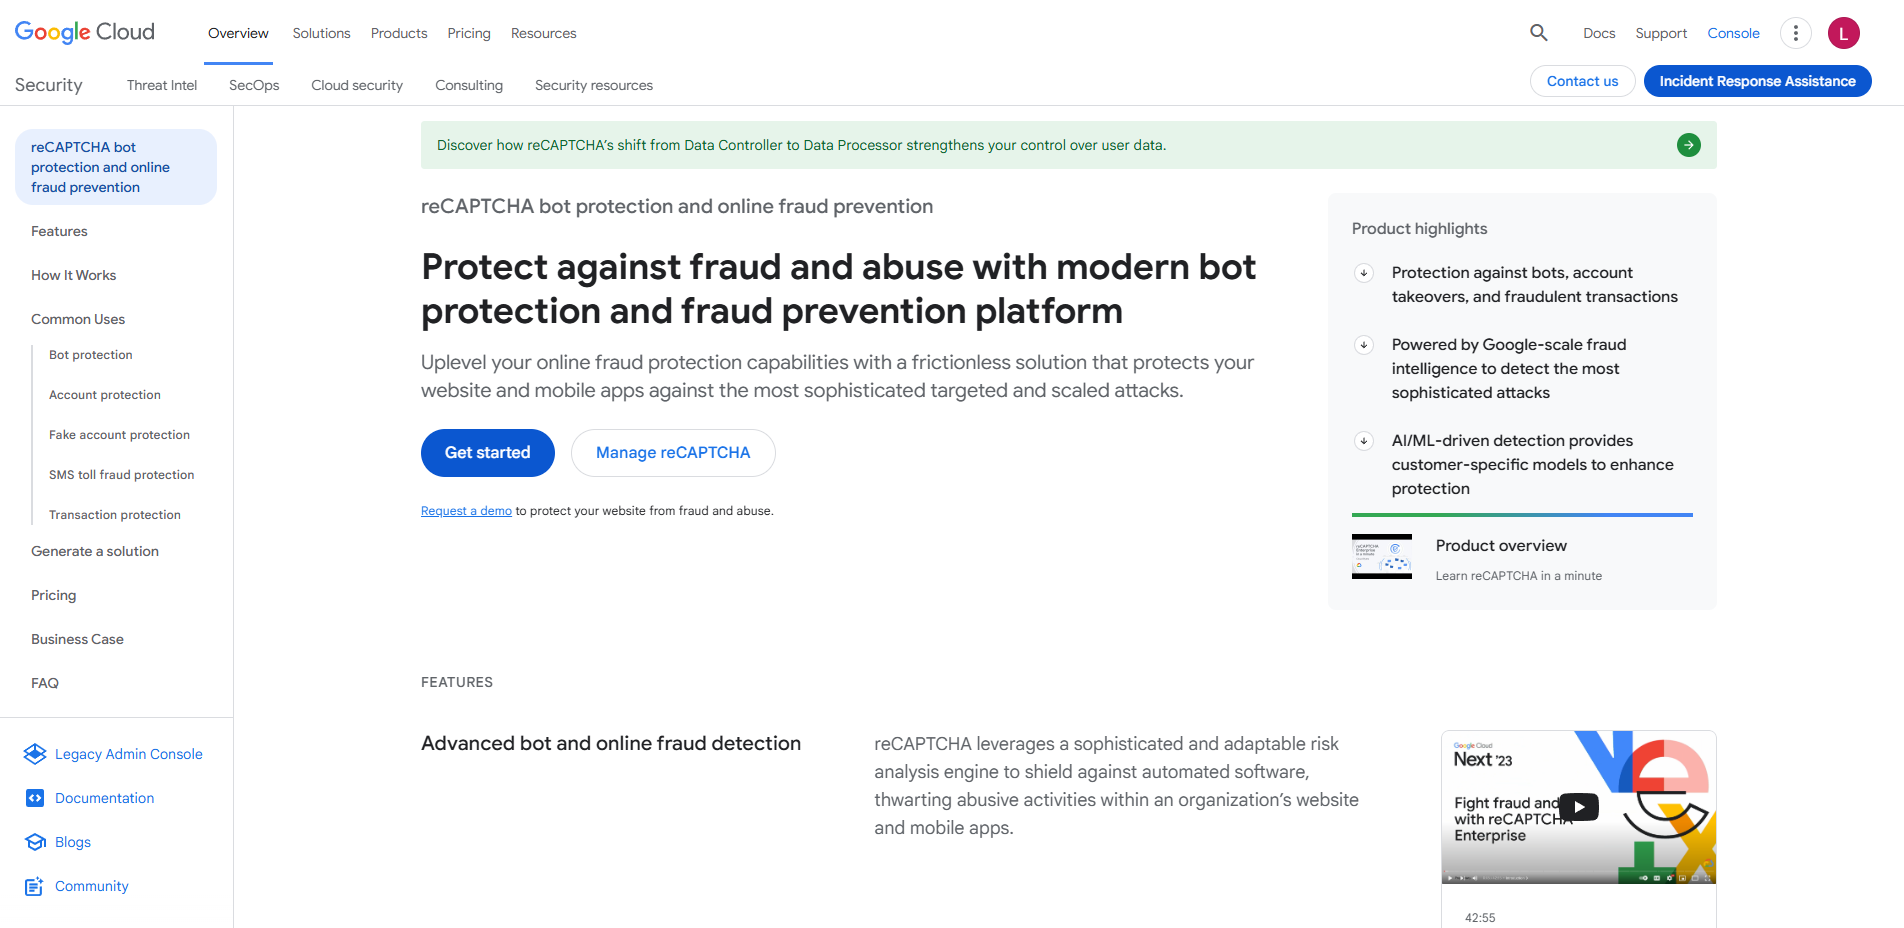Open the SecOps menu item
The width and height of the screenshot is (1904, 928).
point(254,85)
